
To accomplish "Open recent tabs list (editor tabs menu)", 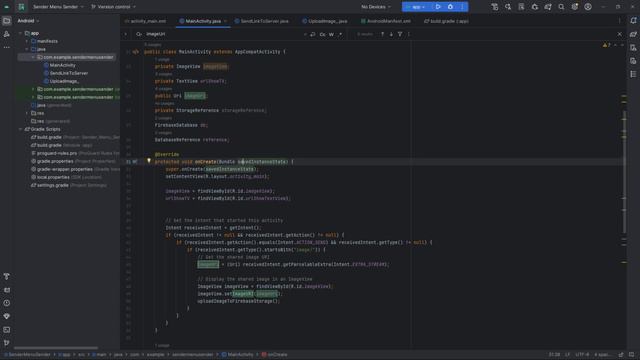I will [620, 21].
